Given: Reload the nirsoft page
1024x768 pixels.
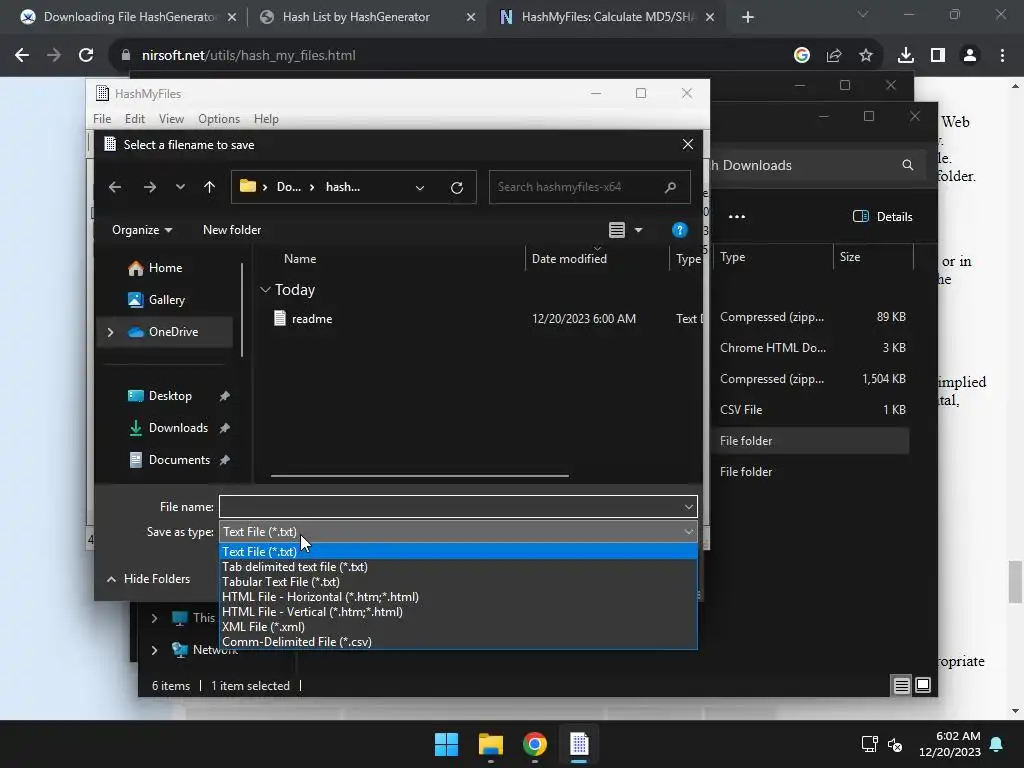Looking at the screenshot, I should 86,56.
